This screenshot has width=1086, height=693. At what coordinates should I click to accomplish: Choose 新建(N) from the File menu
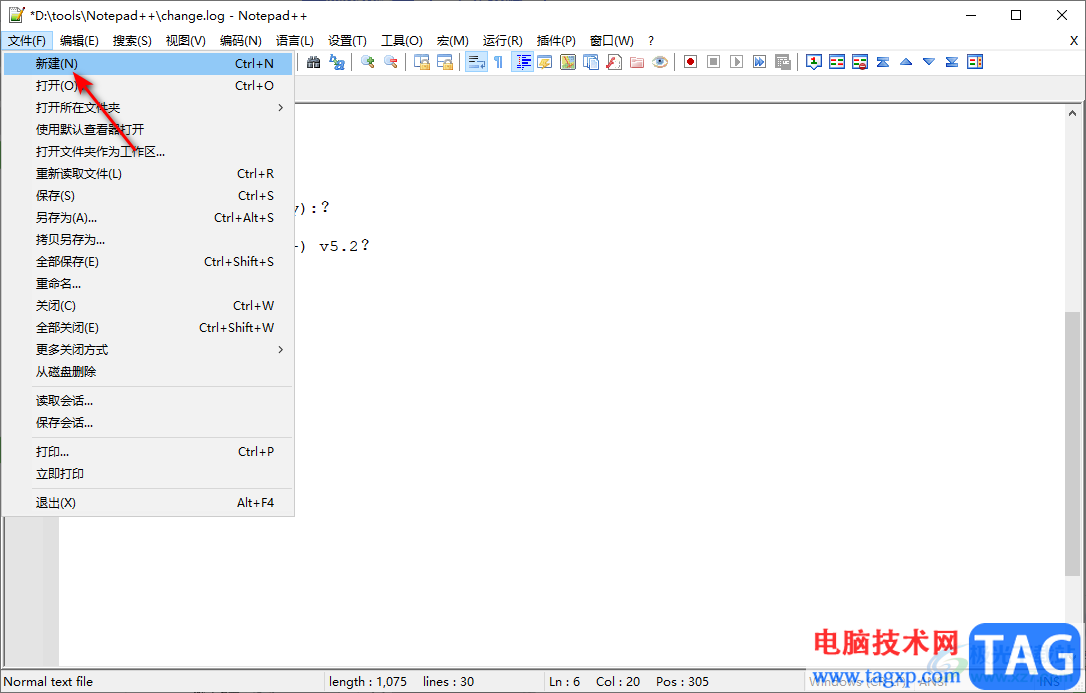(148, 64)
